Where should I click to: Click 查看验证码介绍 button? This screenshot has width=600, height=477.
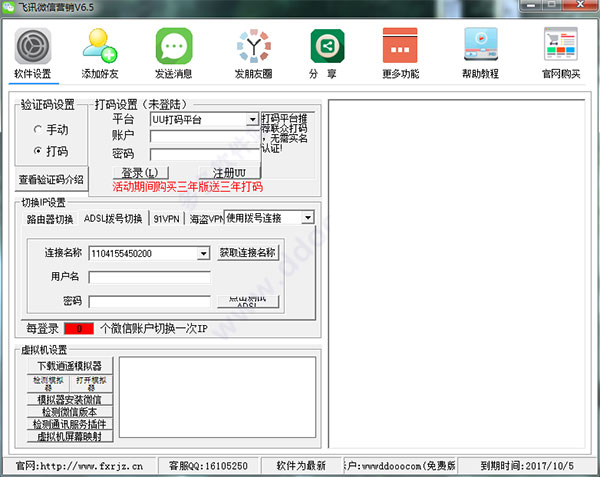51,179
